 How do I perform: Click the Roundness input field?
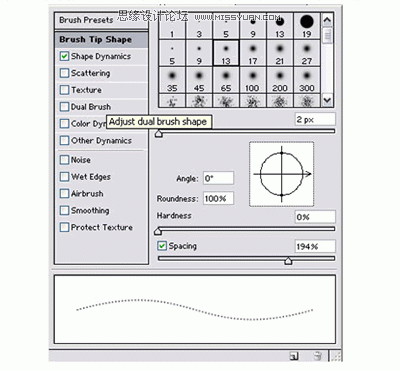pos(218,198)
